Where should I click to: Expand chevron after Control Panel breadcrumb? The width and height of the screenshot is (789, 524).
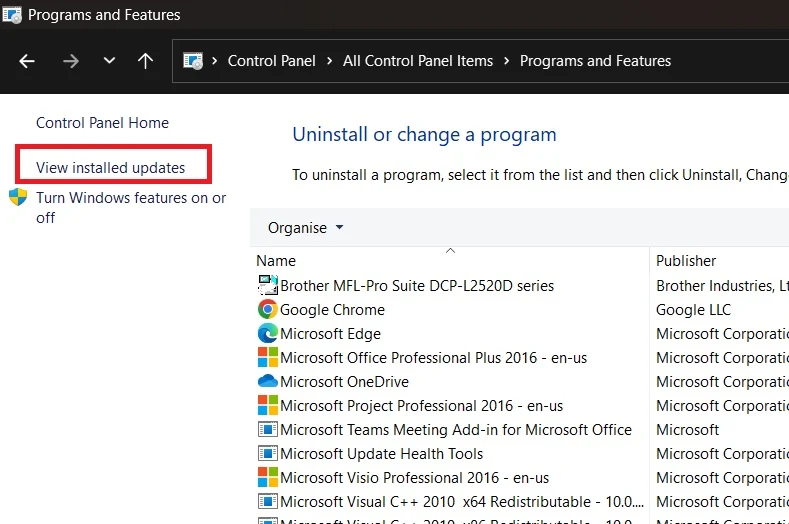point(329,61)
